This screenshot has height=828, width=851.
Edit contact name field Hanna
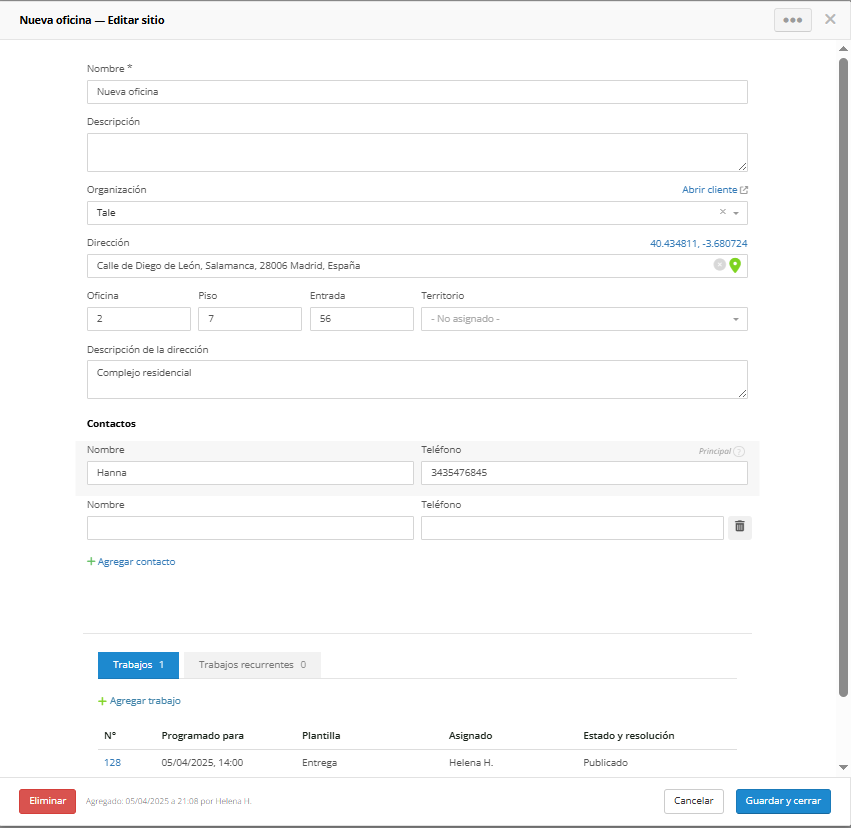point(250,473)
